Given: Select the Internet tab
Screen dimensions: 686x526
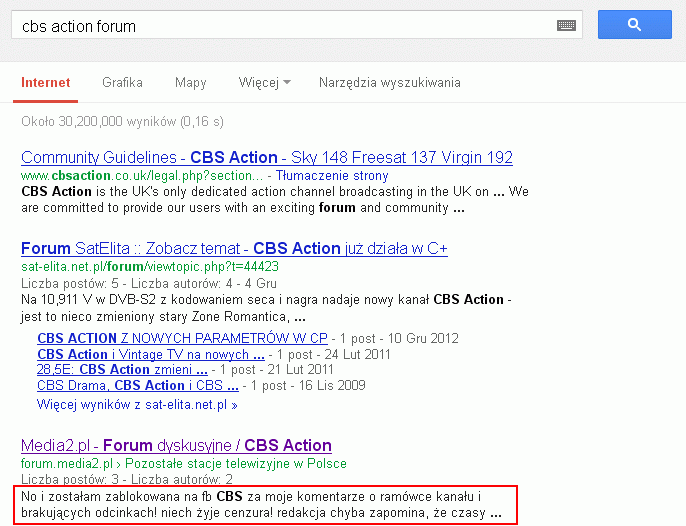Looking at the screenshot, I should click(46, 83).
